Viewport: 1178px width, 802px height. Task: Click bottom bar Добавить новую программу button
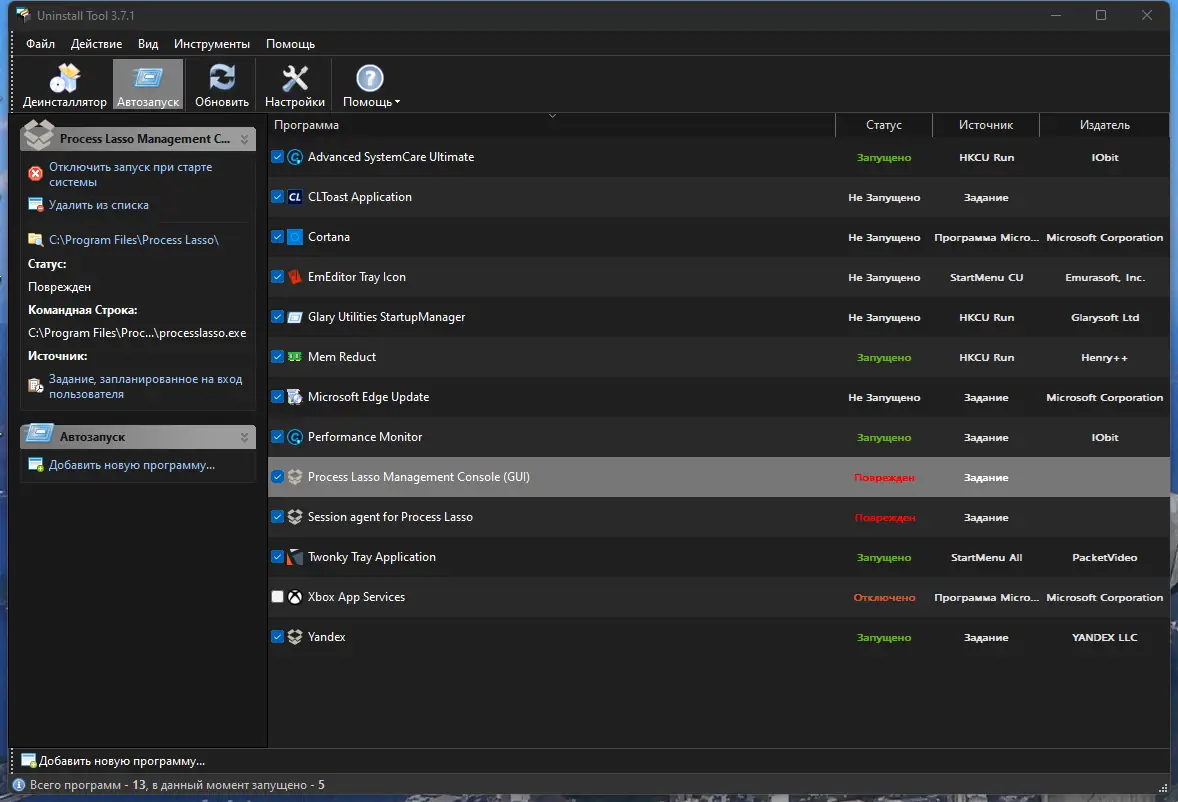coord(113,761)
